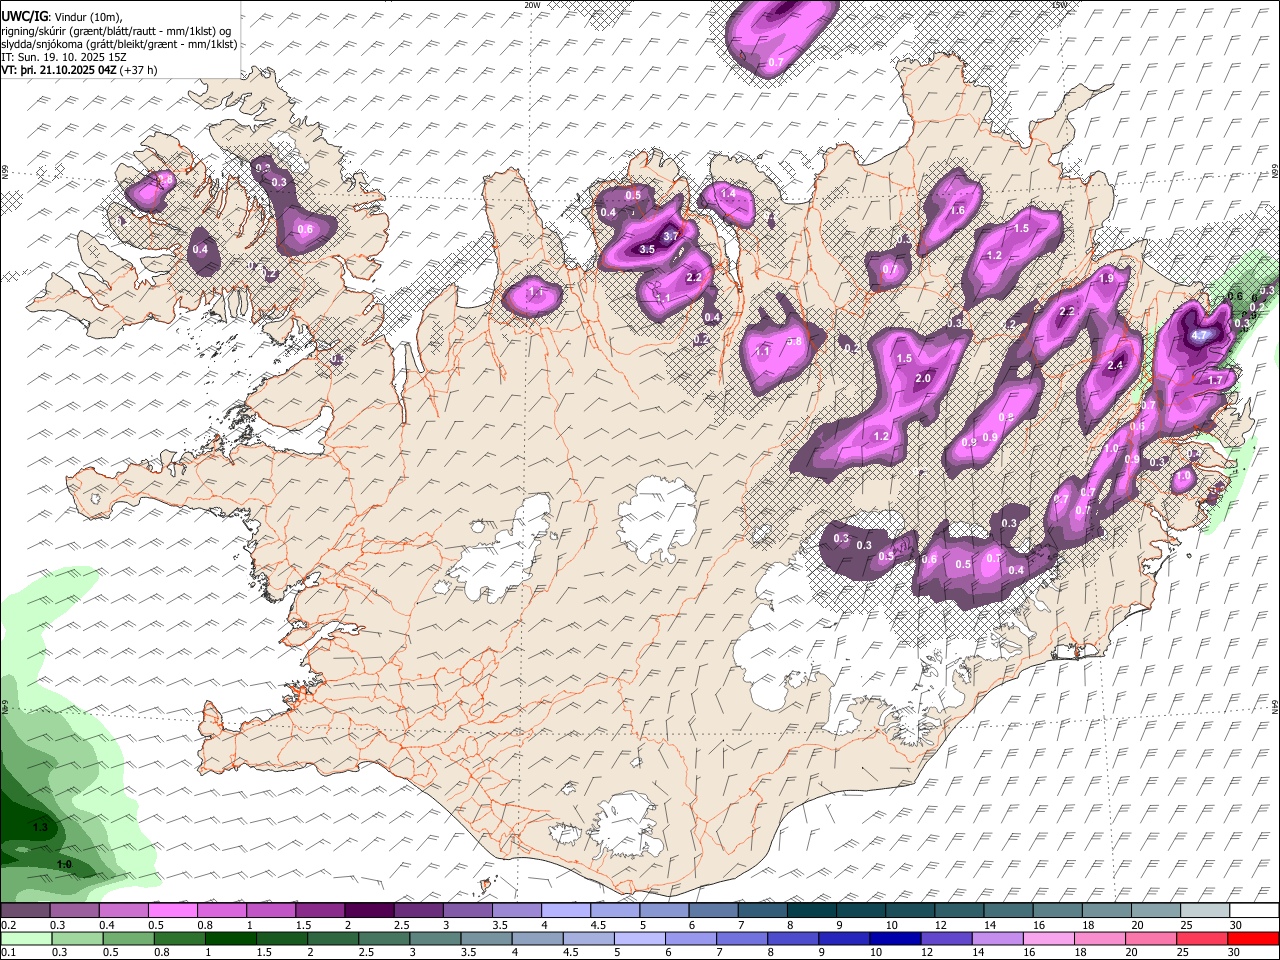The width and height of the screenshot is (1280, 960).
Task: Click the grey-green 3 swatch in lower legend row
Action: click(x=435, y=938)
